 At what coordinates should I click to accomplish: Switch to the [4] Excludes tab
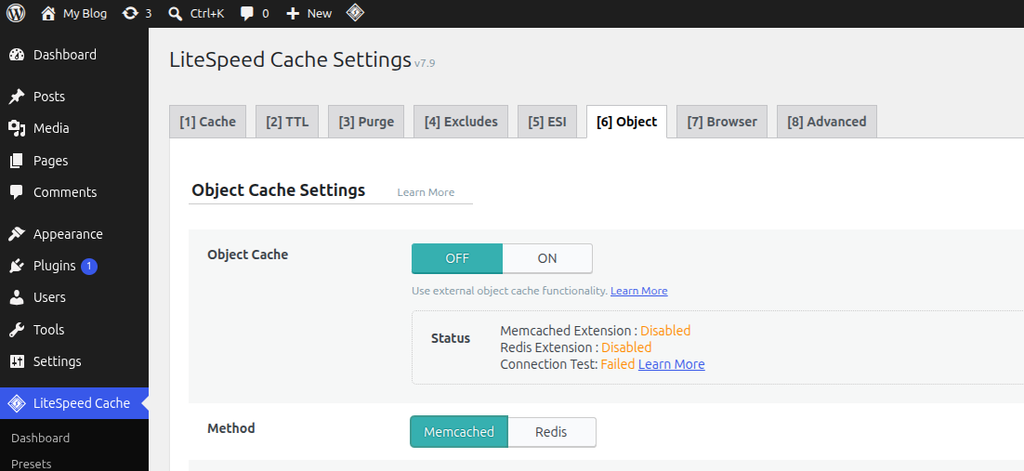click(460, 122)
